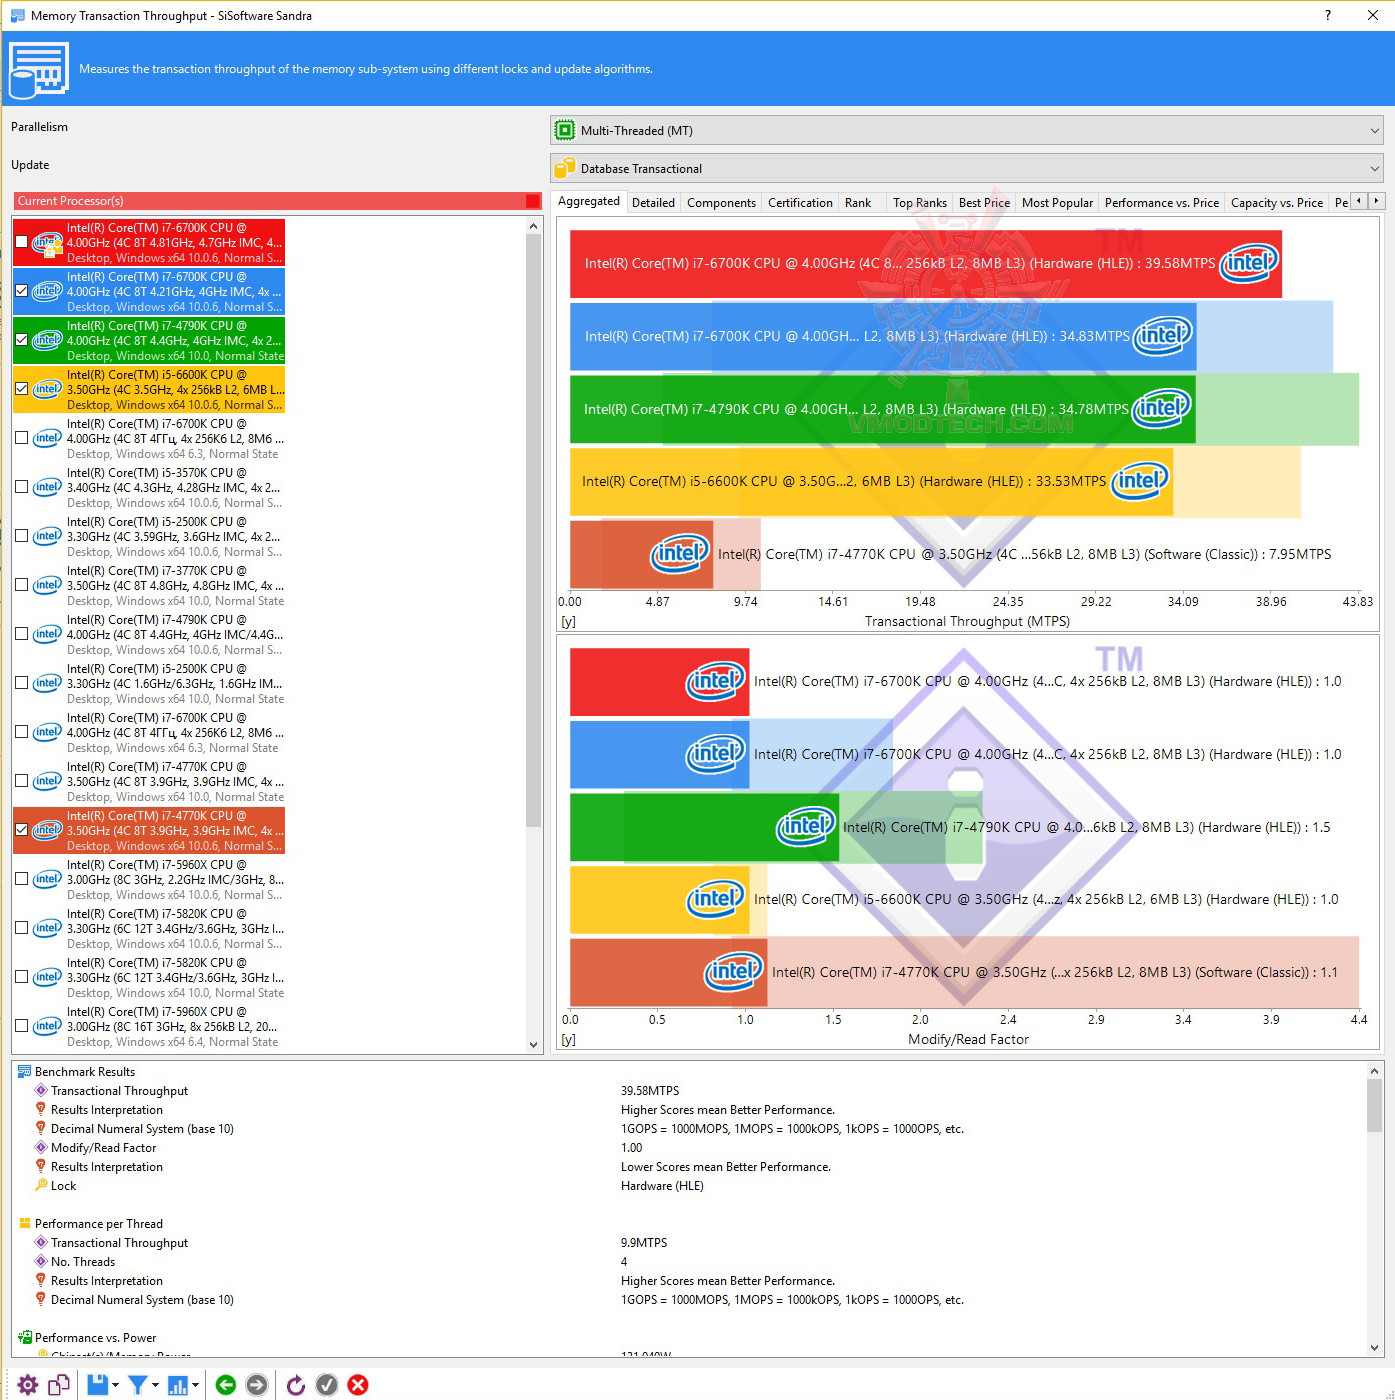Click the red square in Current Processor(s) header

click(533, 201)
